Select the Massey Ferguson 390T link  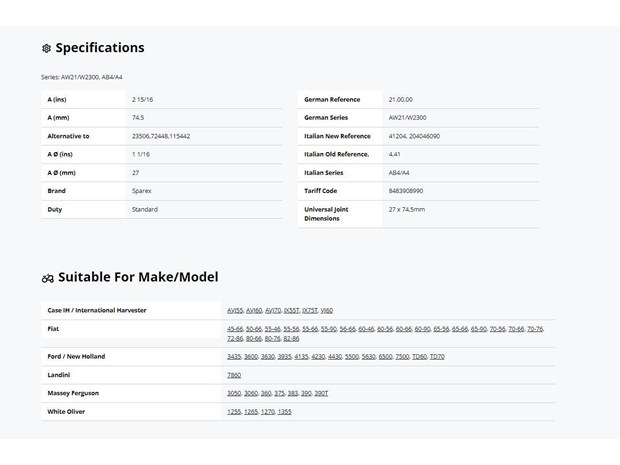[321, 393]
